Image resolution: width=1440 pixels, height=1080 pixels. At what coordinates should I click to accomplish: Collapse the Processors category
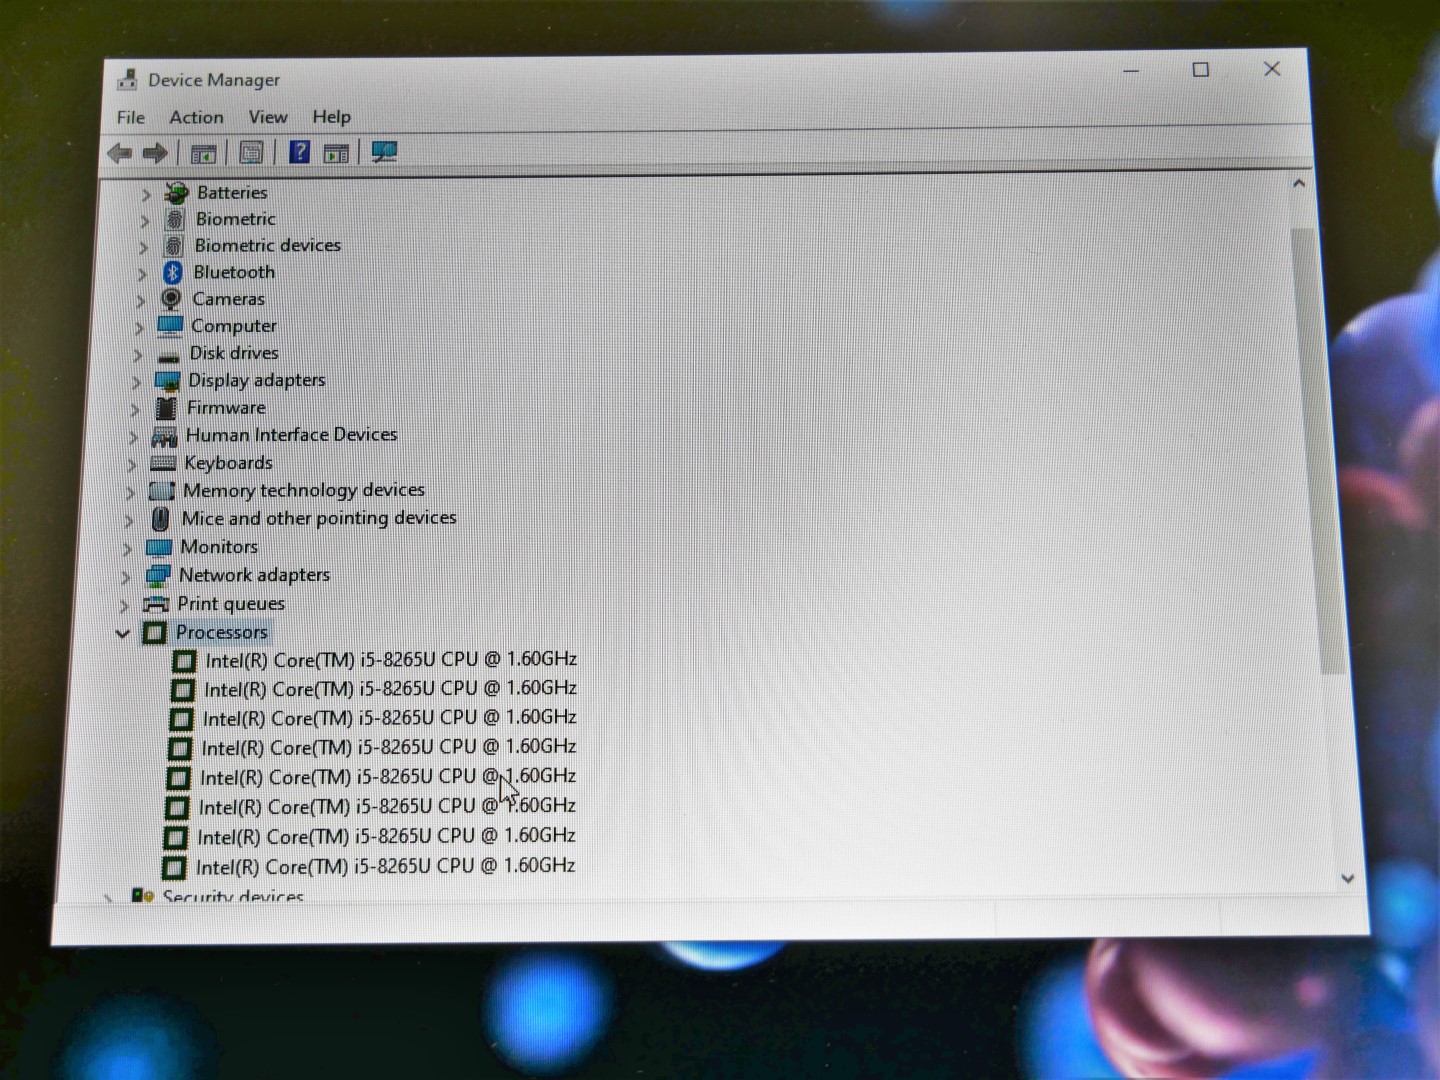click(123, 633)
